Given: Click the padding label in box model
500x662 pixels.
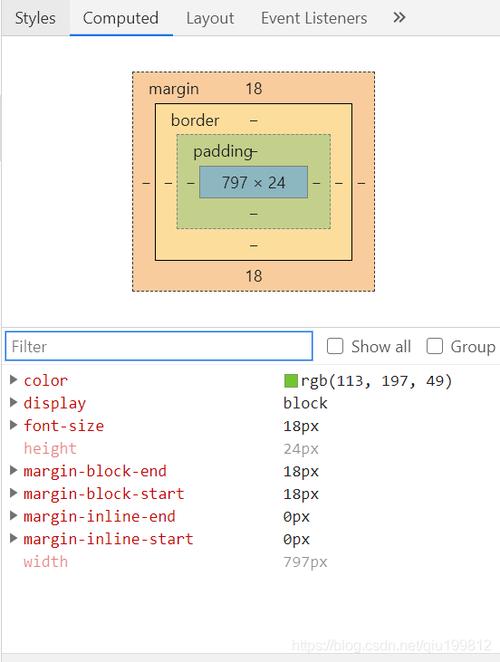Looking at the screenshot, I should point(223,152).
